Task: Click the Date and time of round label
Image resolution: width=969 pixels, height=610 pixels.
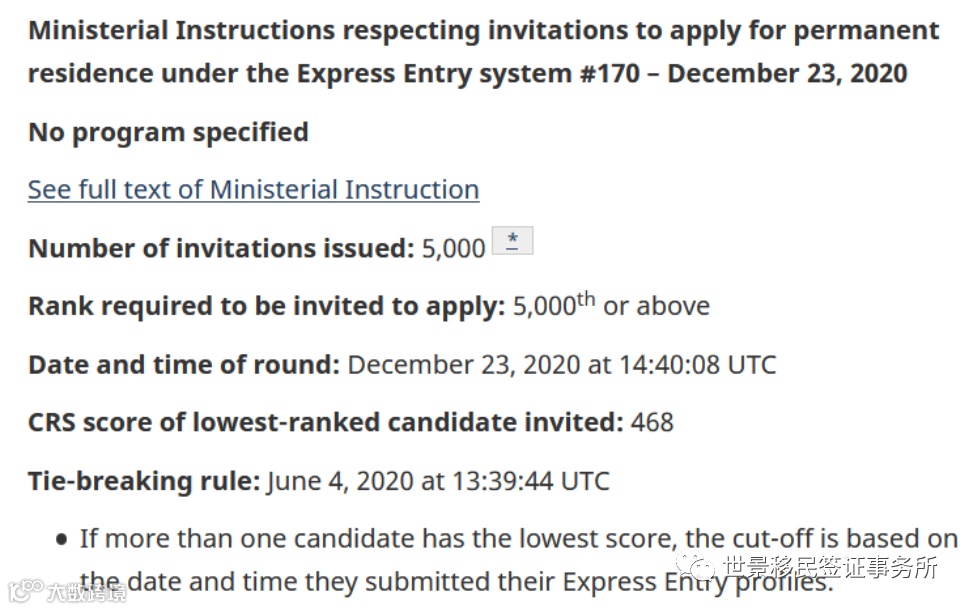Action: [184, 365]
